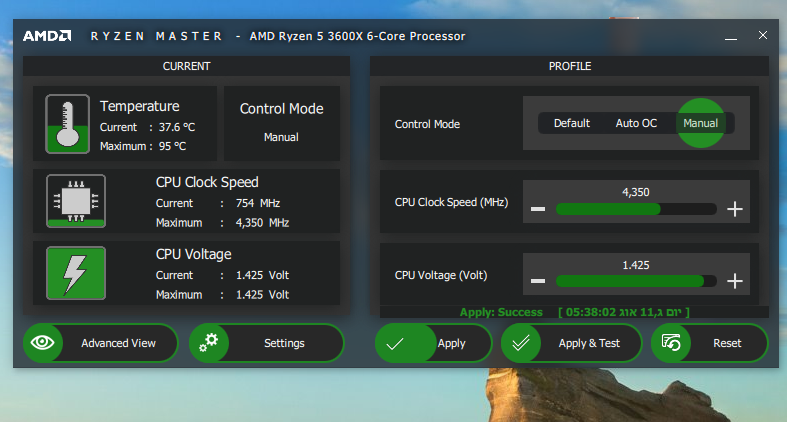Click current clock speed 754 MHz
The height and width of the screenshot is (422, 787).
tap(258, 203)
